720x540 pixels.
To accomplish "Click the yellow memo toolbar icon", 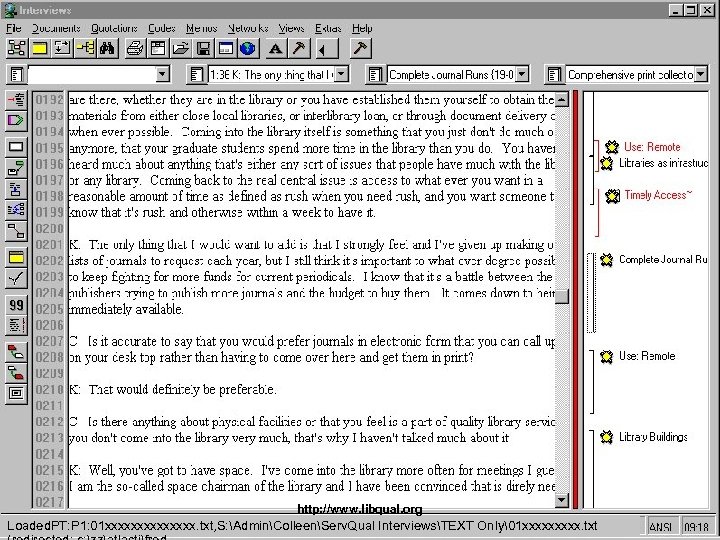I will 39,48.
